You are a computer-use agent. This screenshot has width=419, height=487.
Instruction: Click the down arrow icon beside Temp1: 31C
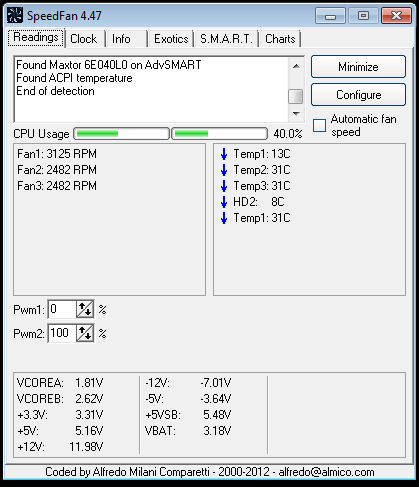pos(224,218)
